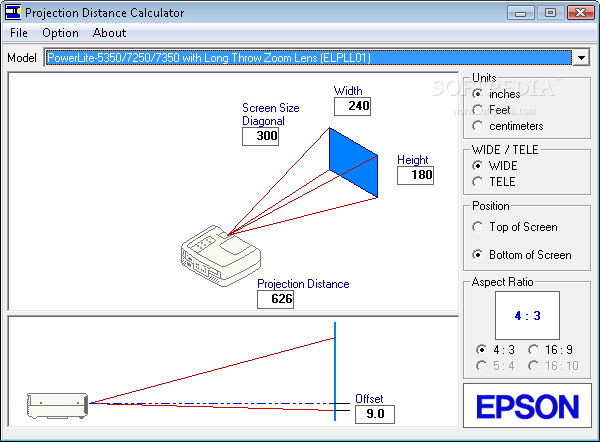600x442 pixels.
Task: Set position to Top of Screen
Action: tap(515, 227)
